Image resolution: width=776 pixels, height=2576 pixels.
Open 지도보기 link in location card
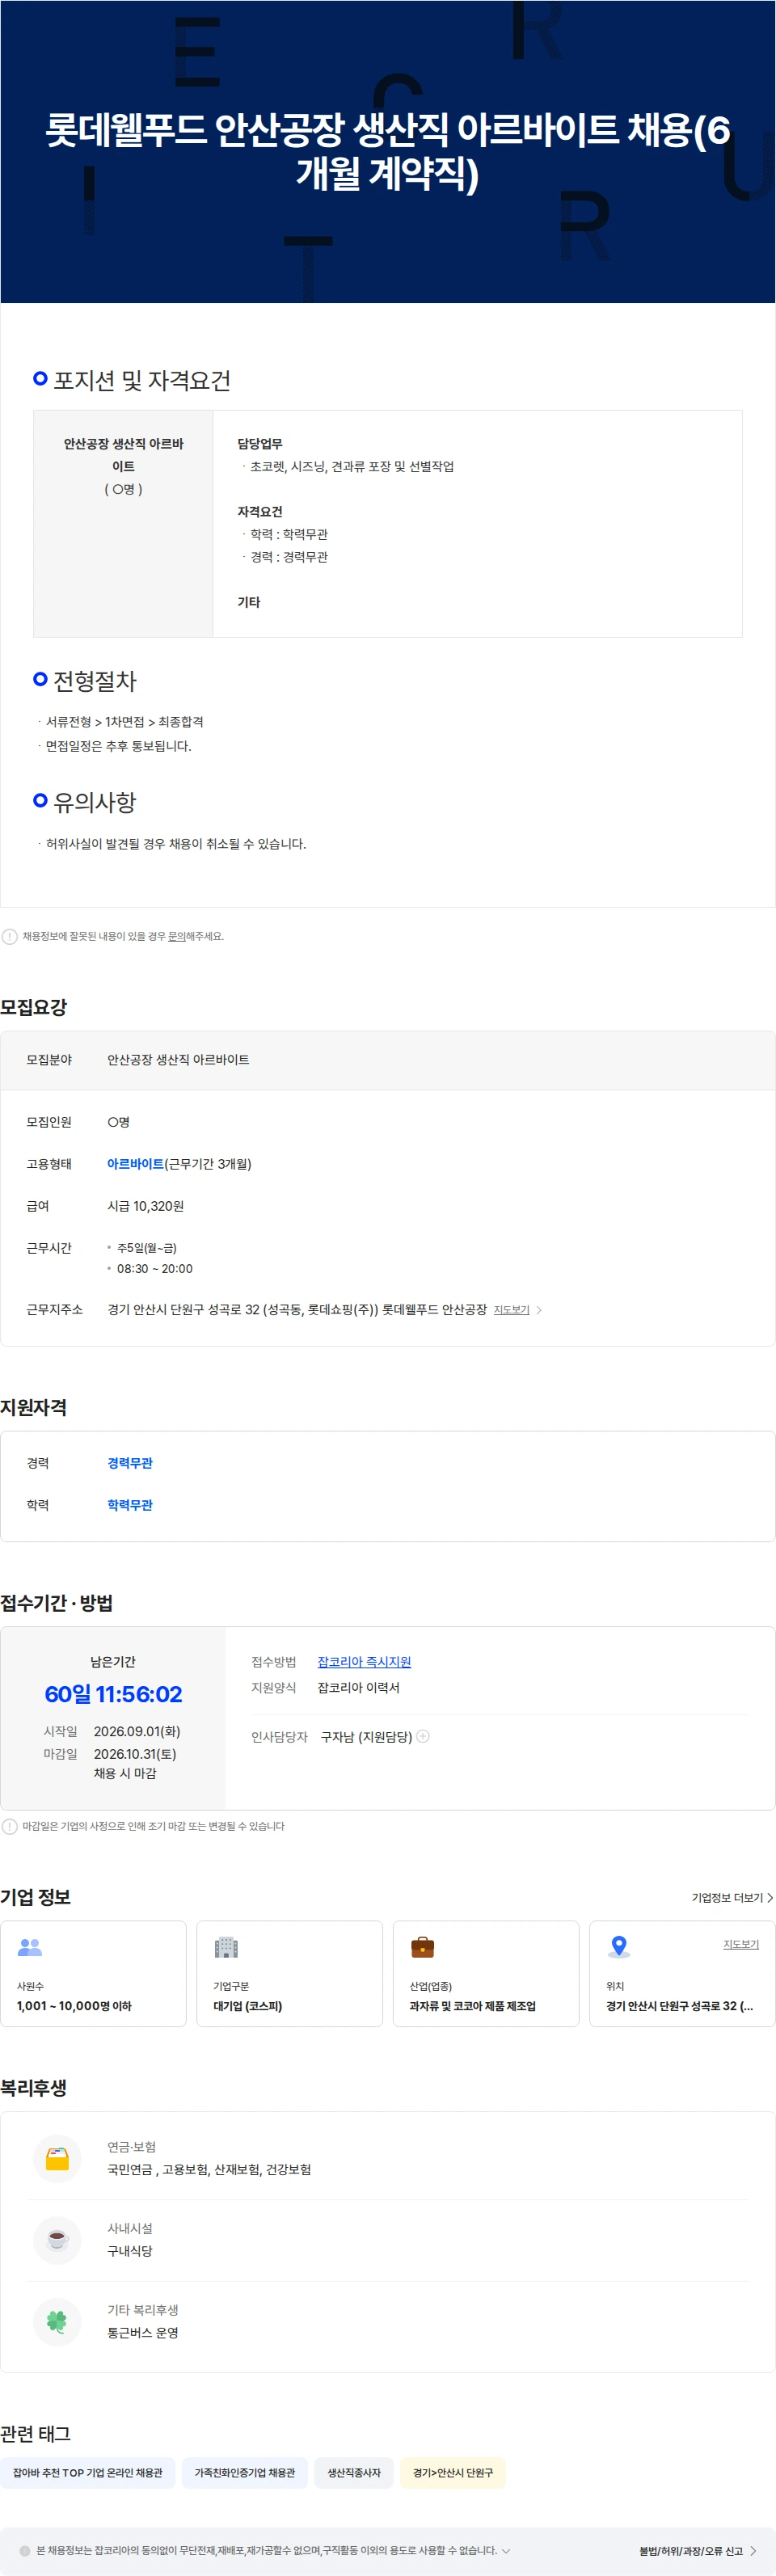coord(741,1943)
